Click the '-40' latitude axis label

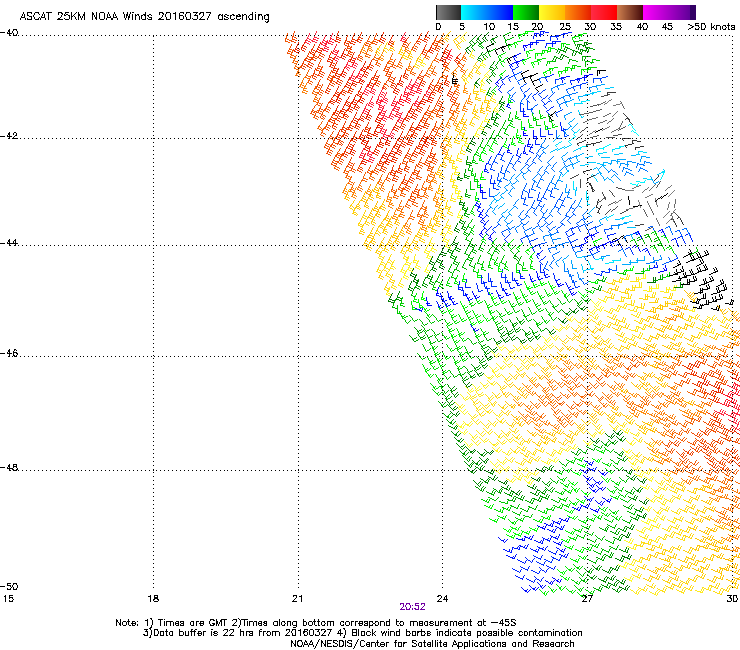click(x=9, y=33)
